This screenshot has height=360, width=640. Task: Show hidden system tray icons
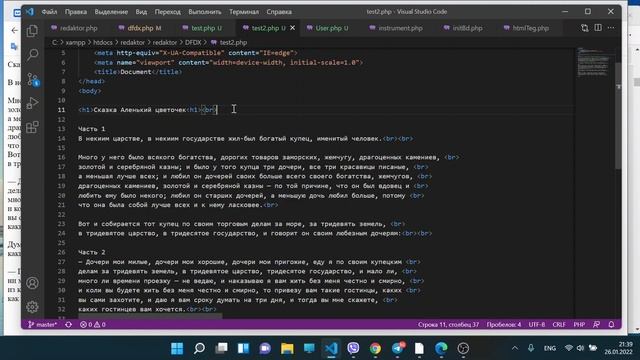(515, 348)
